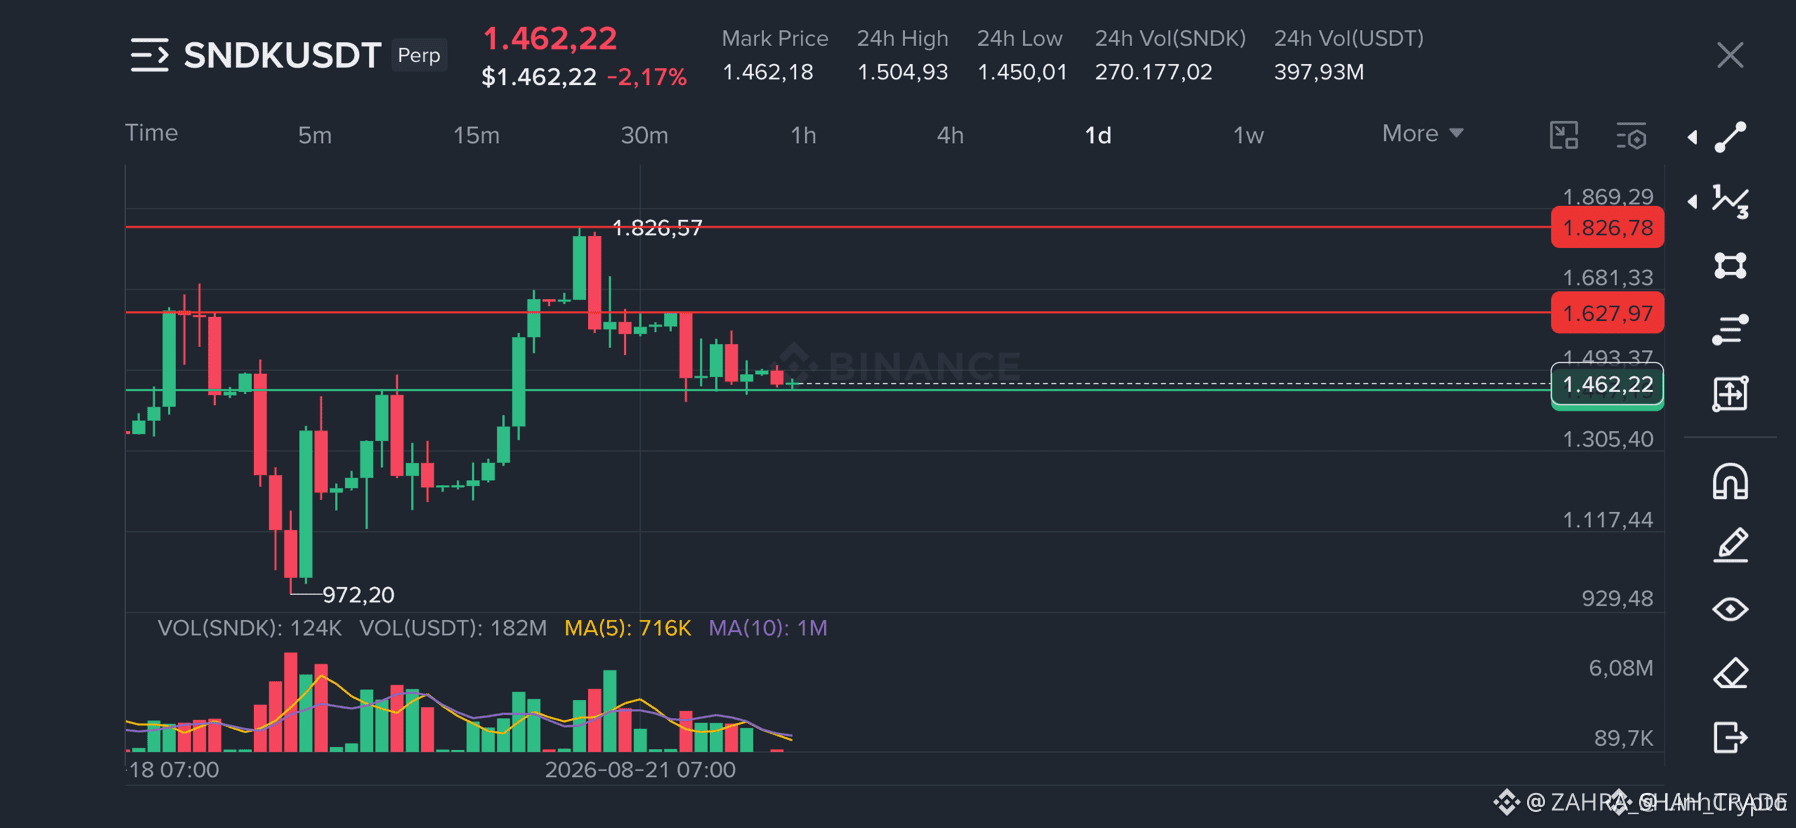Select the 1.627,97 red price line label

(x=1607, y=313)
